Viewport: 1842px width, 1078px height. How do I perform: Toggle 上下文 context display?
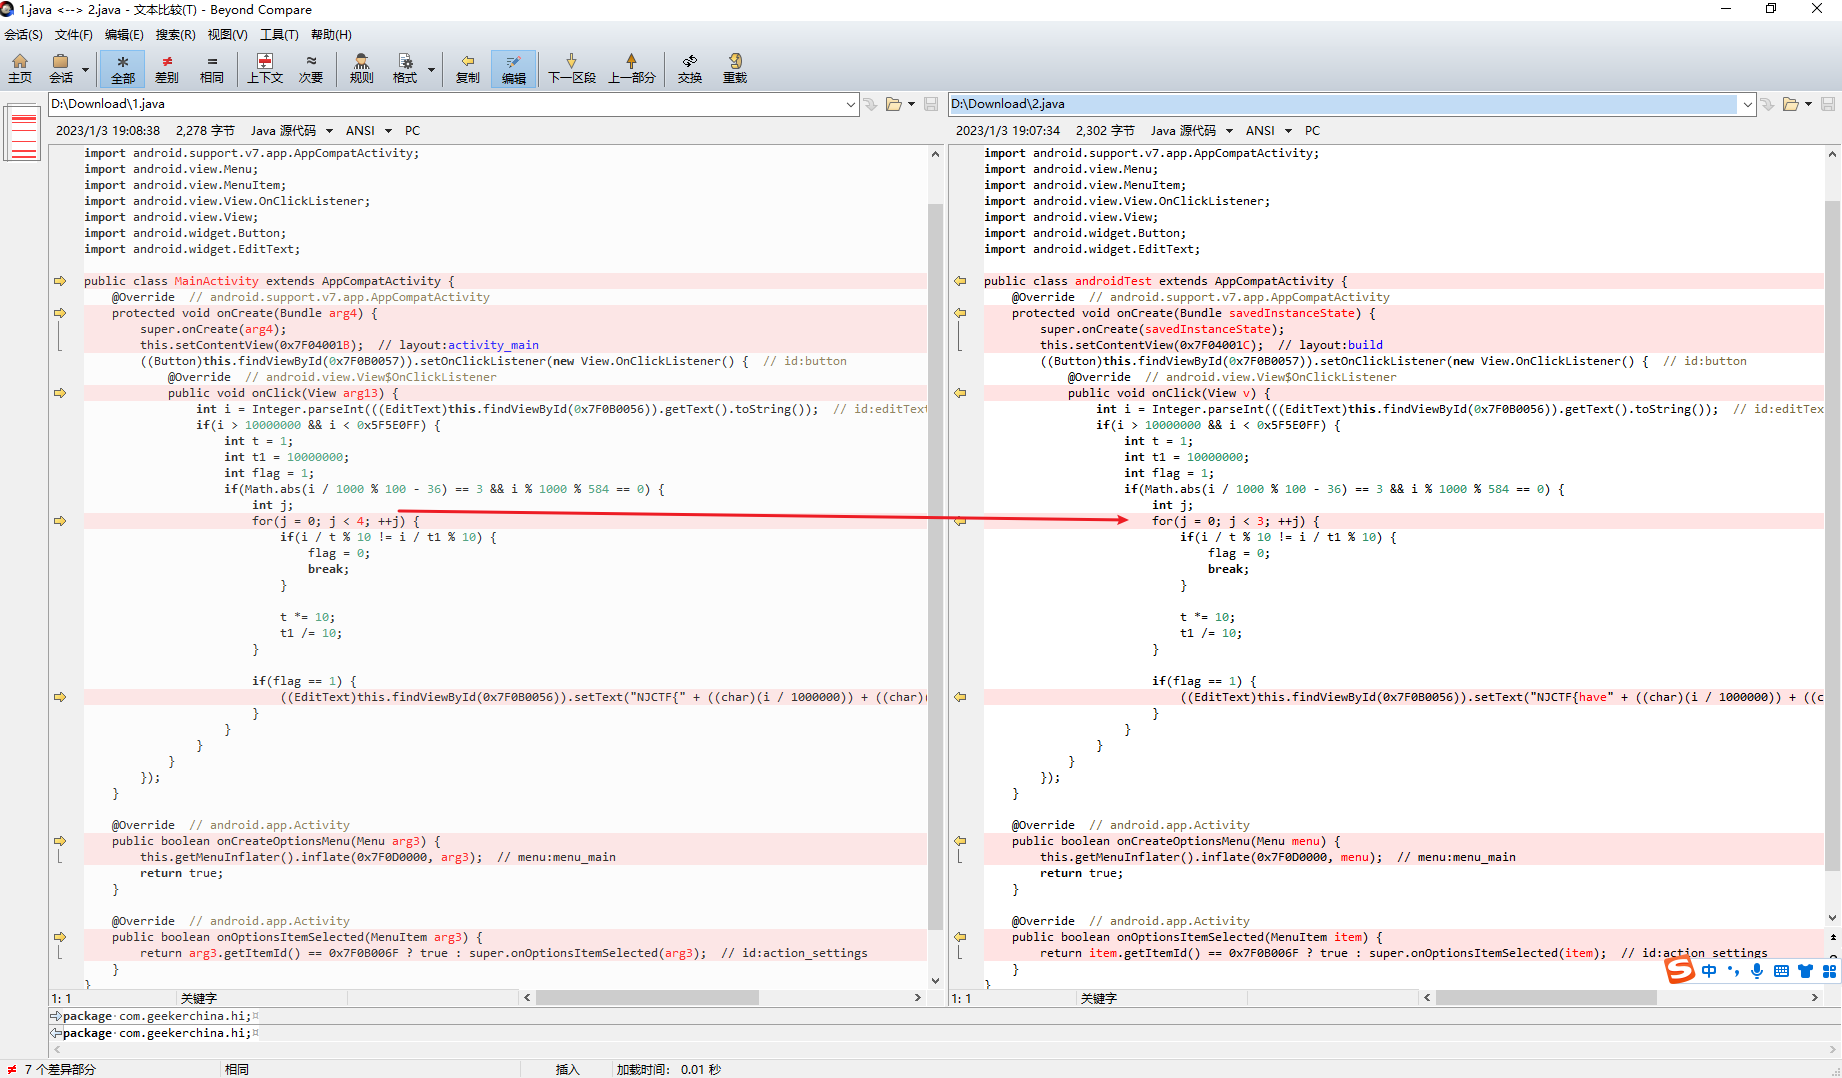[x=265, y=68]
